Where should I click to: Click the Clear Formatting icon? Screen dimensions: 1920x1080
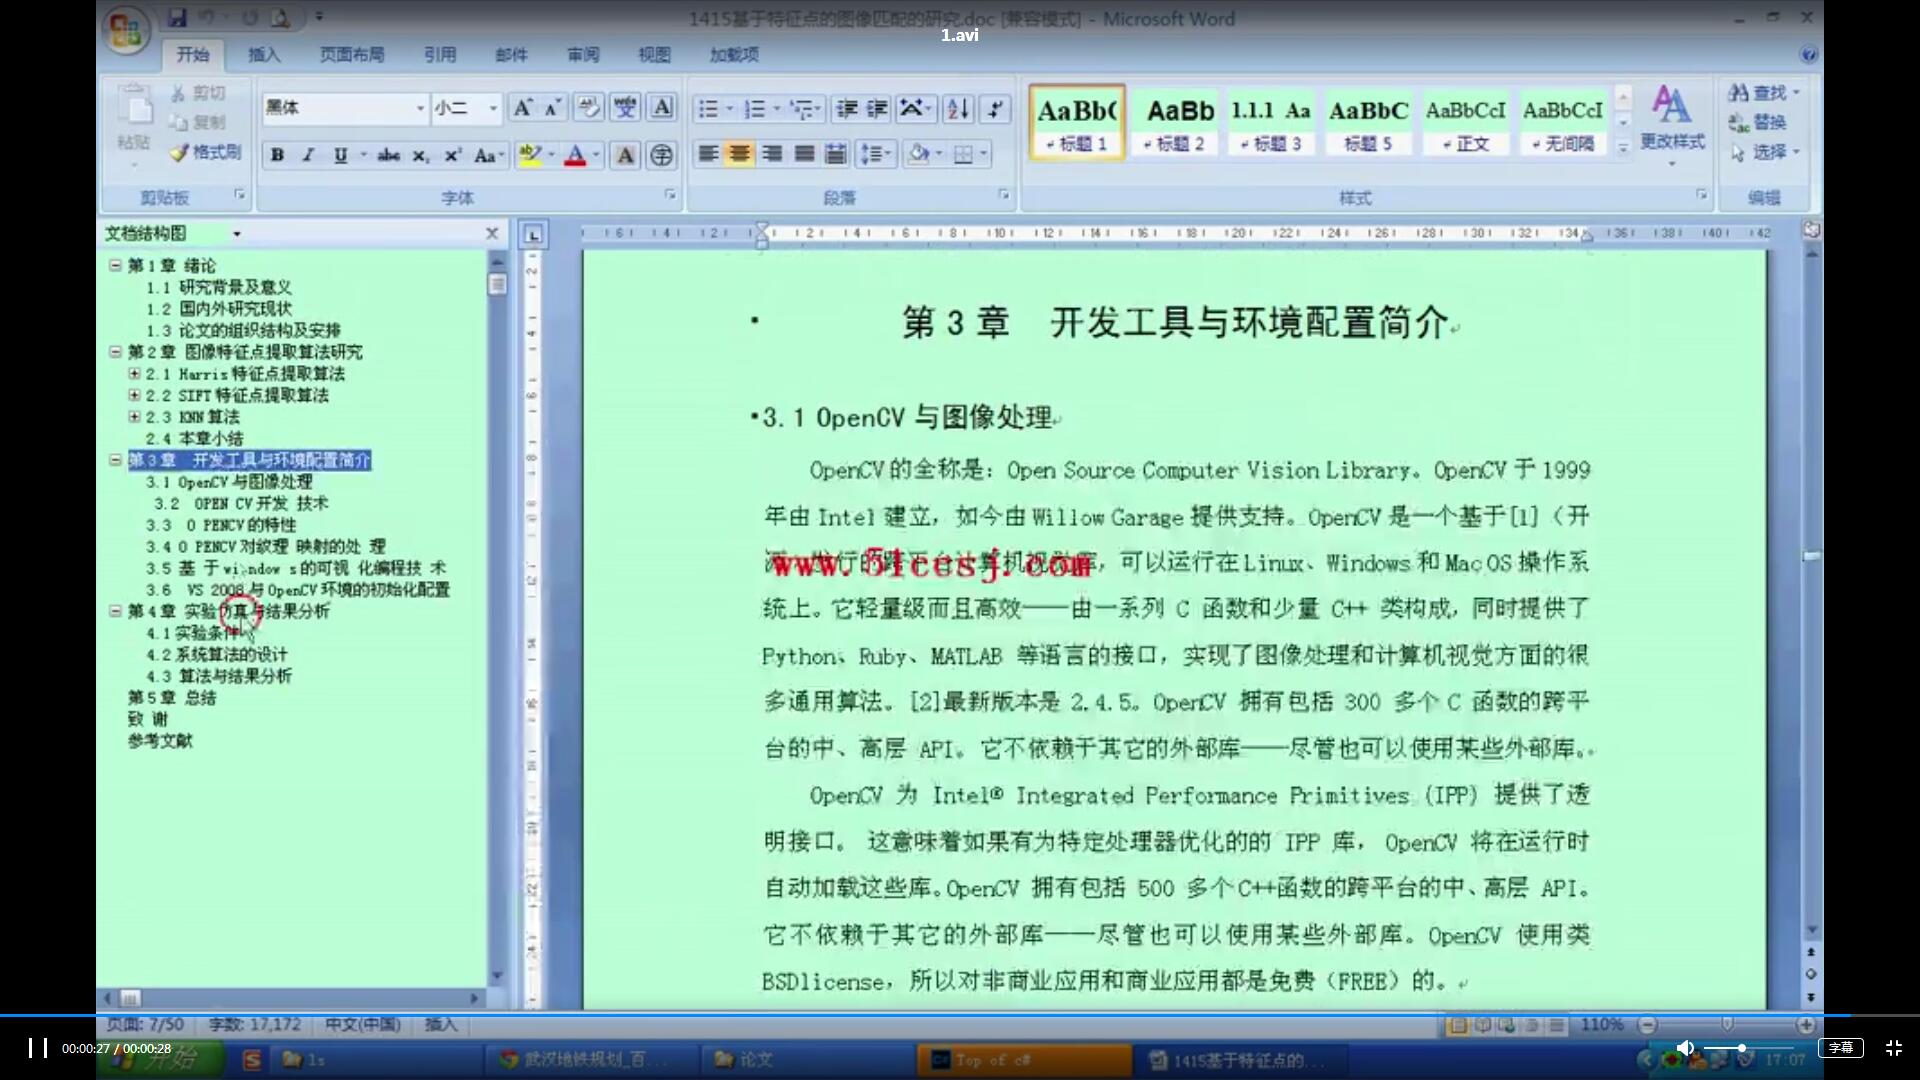(588, 108)
